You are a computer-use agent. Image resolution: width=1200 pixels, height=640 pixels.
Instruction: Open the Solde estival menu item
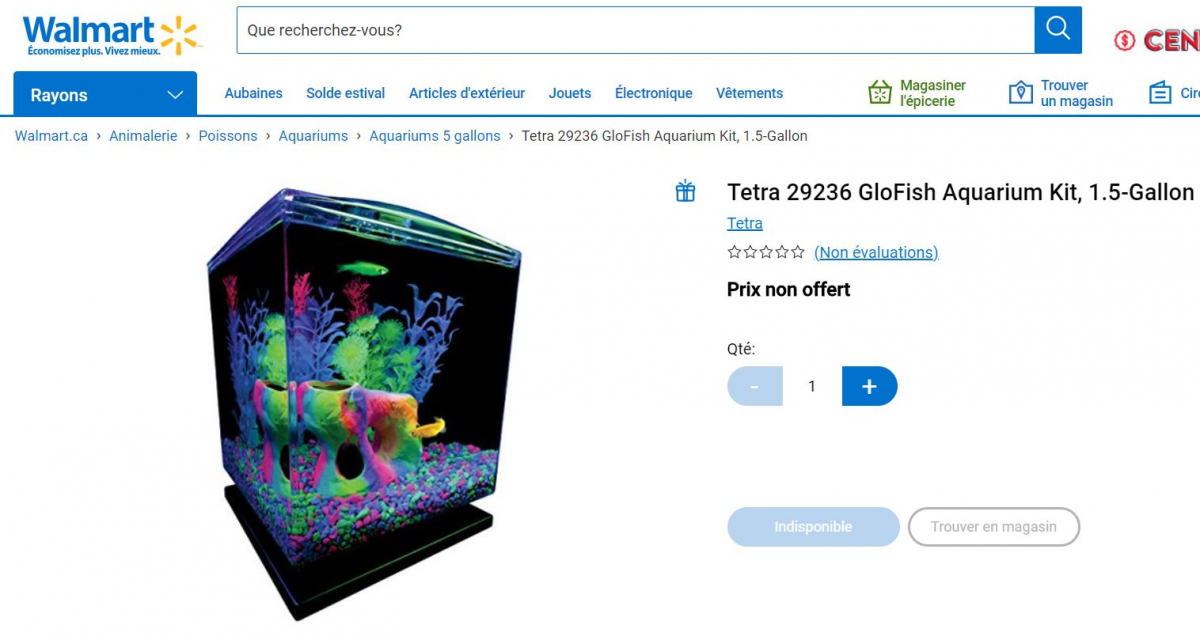coord(346,93)
